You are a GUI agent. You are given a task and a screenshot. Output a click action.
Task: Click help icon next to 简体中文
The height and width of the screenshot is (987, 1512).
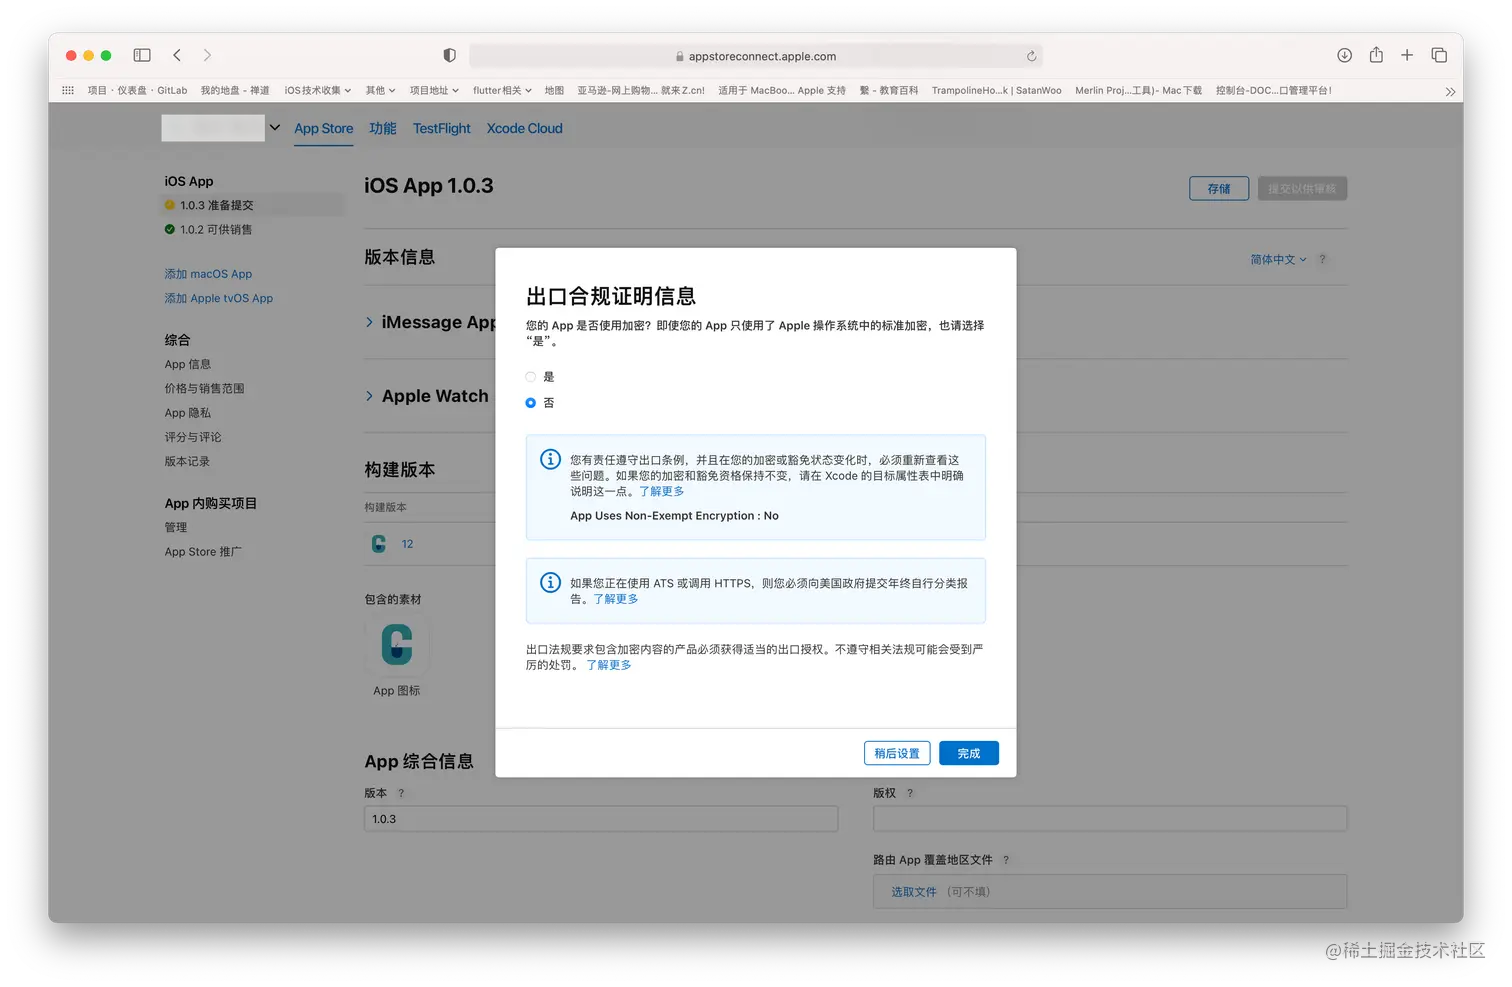point(1322,259)
